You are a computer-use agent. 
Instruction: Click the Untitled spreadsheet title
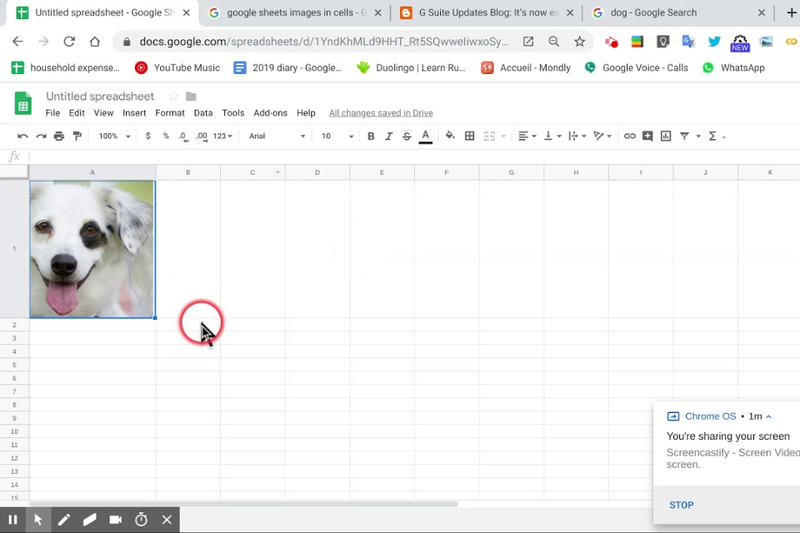pos(100,96)
